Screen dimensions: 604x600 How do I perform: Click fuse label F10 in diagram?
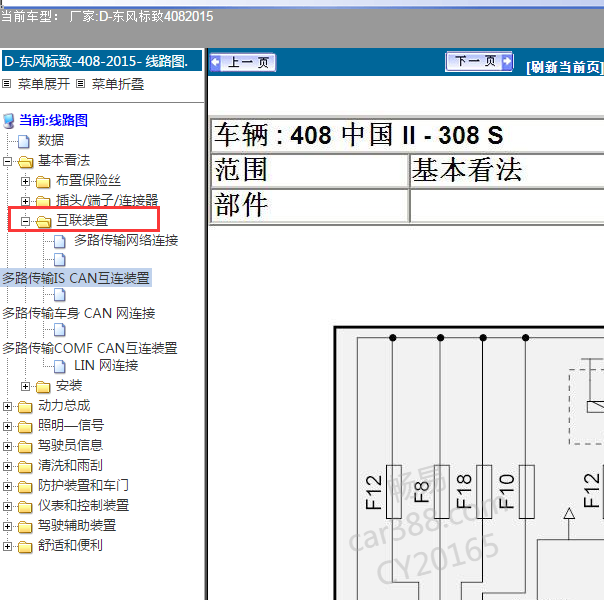(506, 491)
